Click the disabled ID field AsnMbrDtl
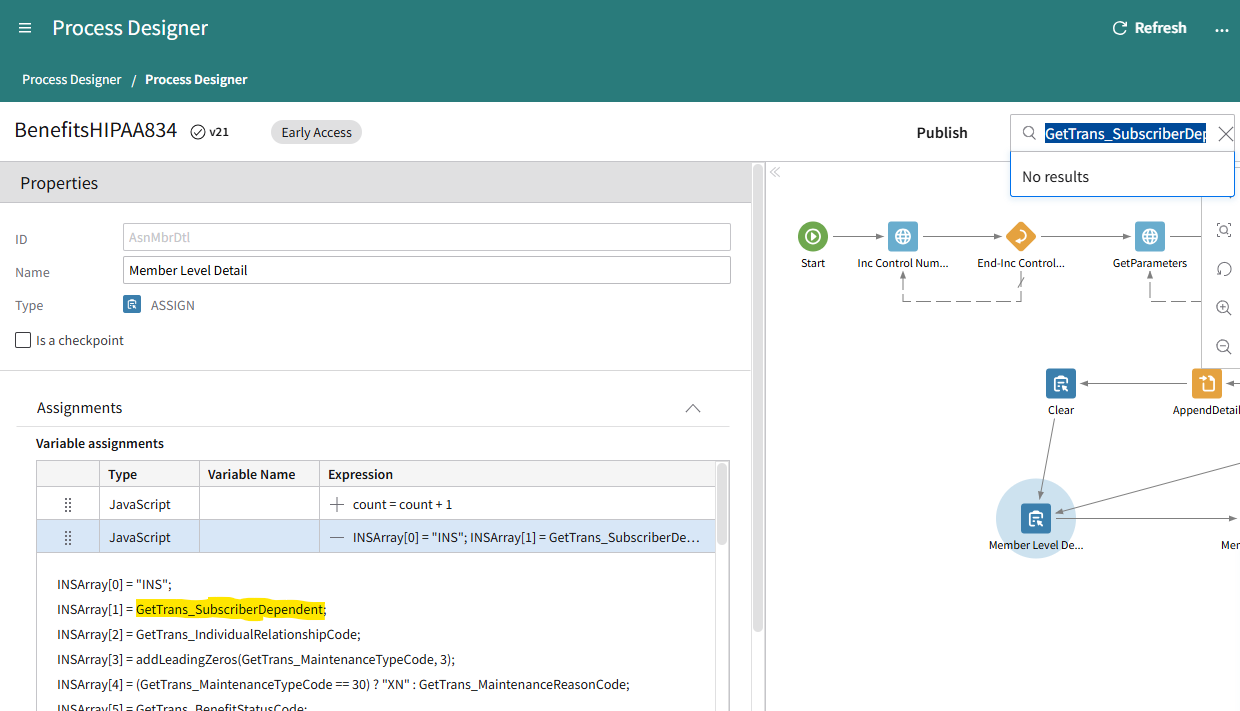Viewport: 1240px width, 711px height. coord(427,237)
